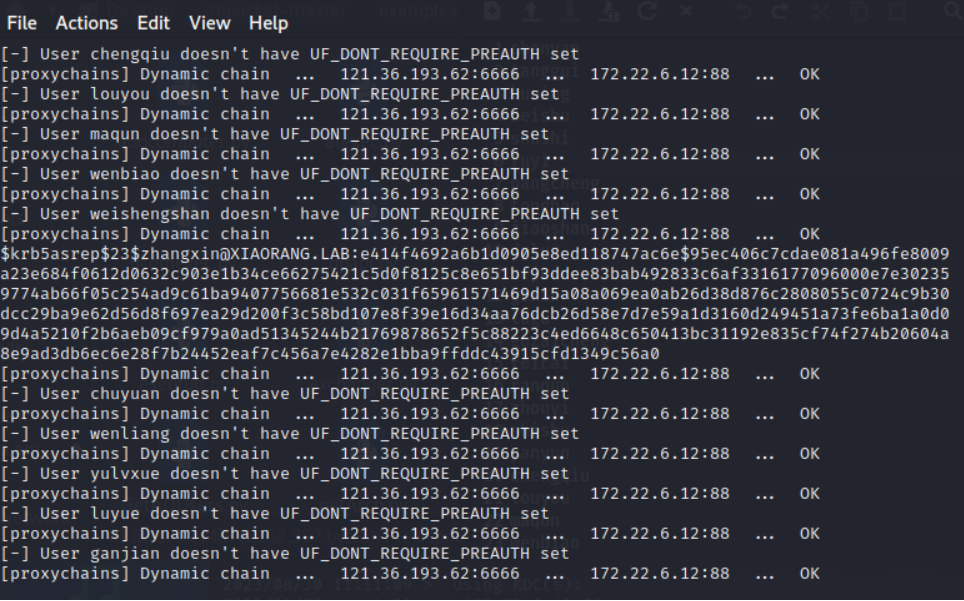Open the Help menu
The height and width of the screenshot is (601, 964).
click(268, 23)
